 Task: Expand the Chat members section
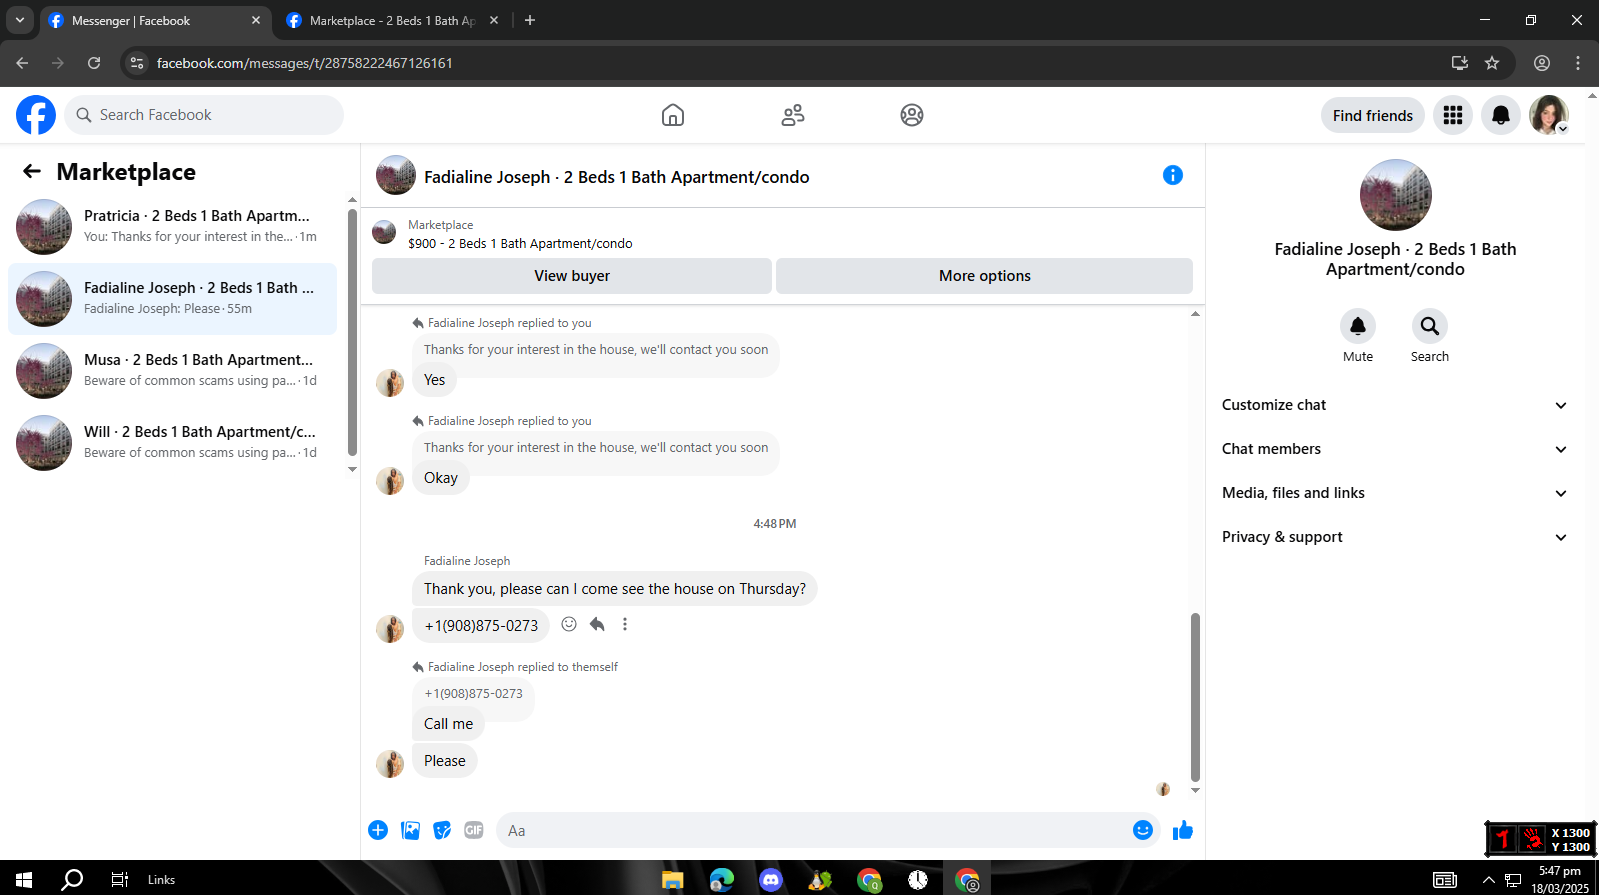point(1395,449)
